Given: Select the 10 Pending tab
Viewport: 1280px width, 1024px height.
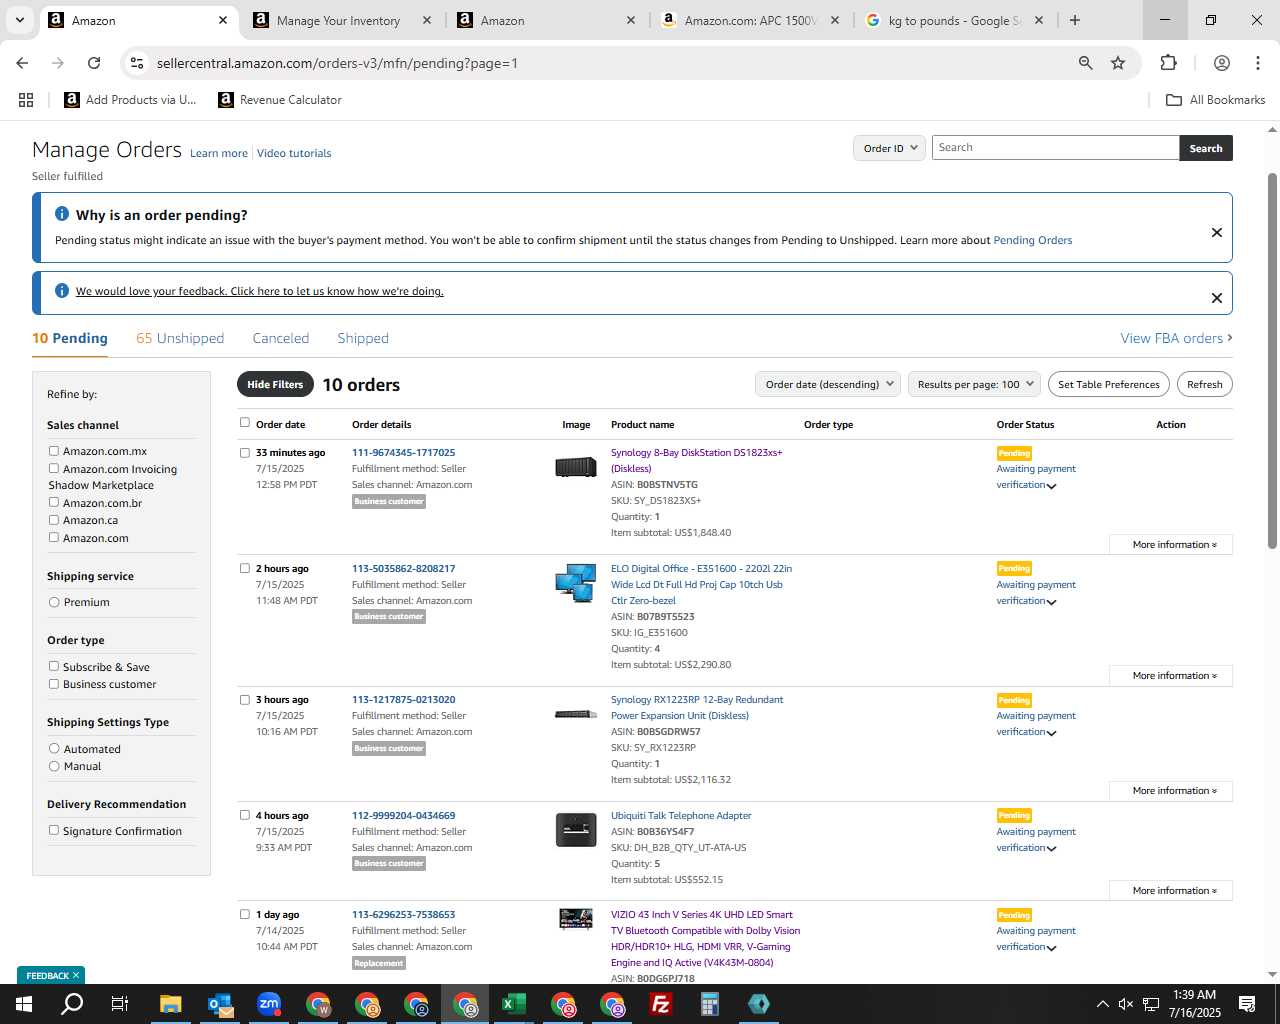Looking at the screenshot, I should pos(70,338).
